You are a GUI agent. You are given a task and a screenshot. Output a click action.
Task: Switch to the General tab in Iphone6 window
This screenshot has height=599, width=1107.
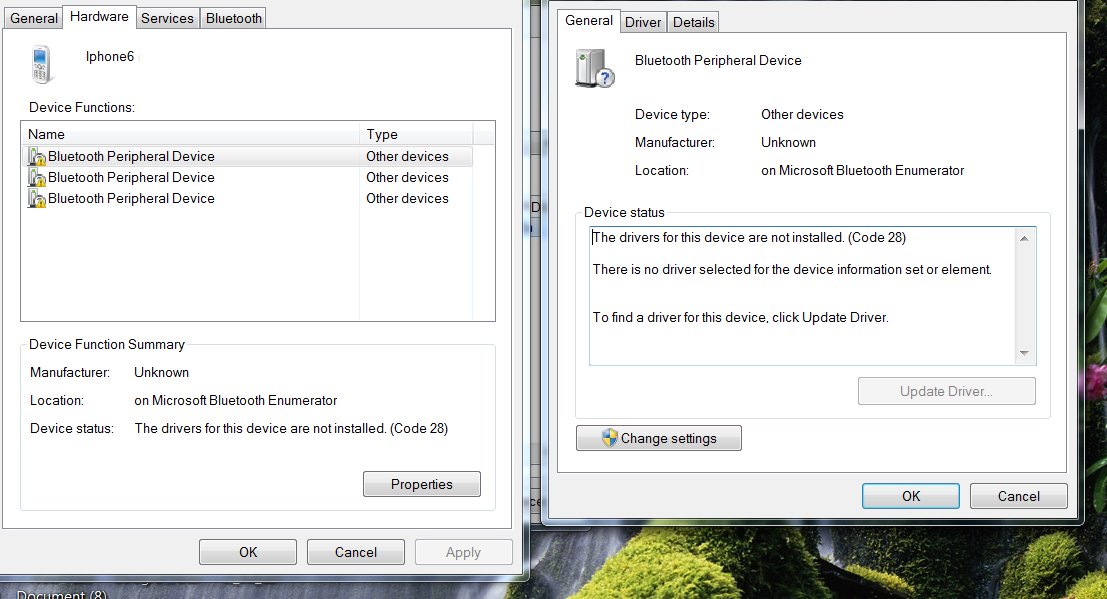(x=33, y=18)
